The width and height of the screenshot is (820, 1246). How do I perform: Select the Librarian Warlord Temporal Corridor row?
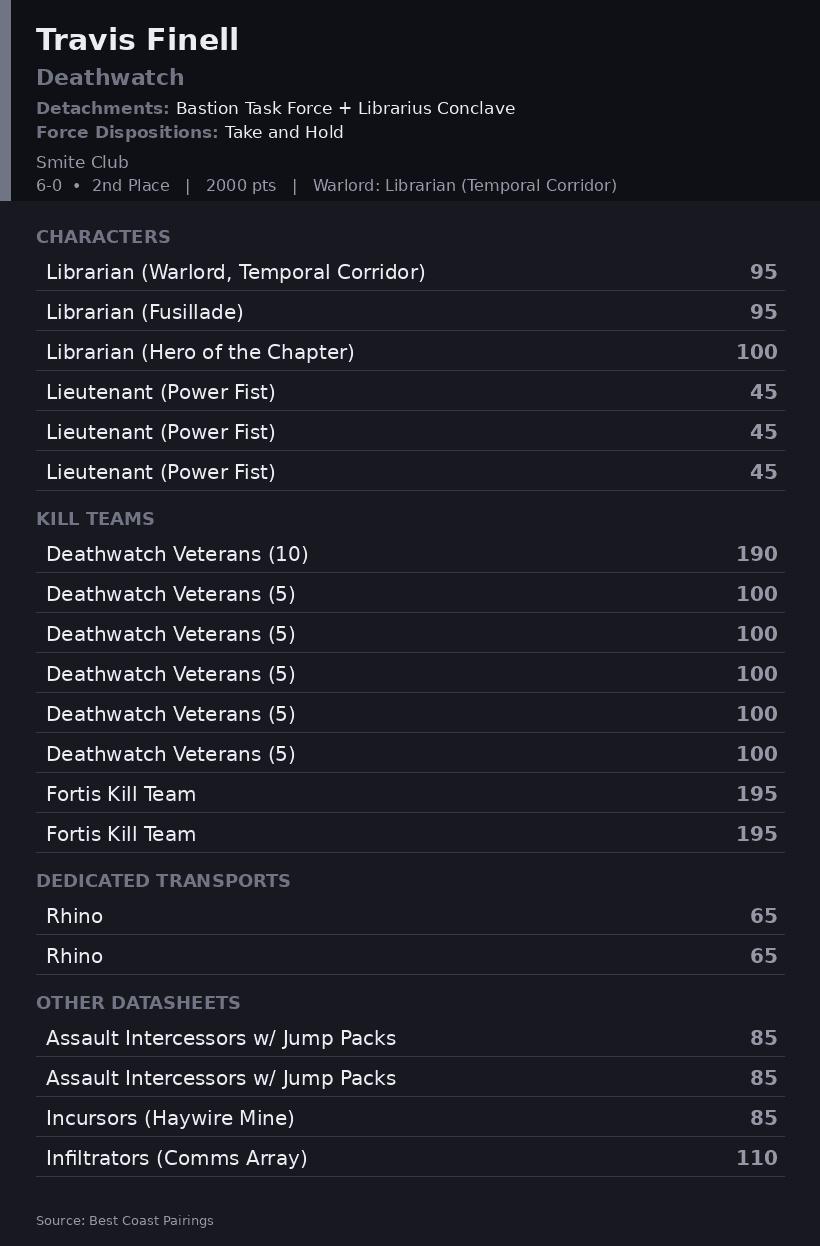(x=410, y=272)
